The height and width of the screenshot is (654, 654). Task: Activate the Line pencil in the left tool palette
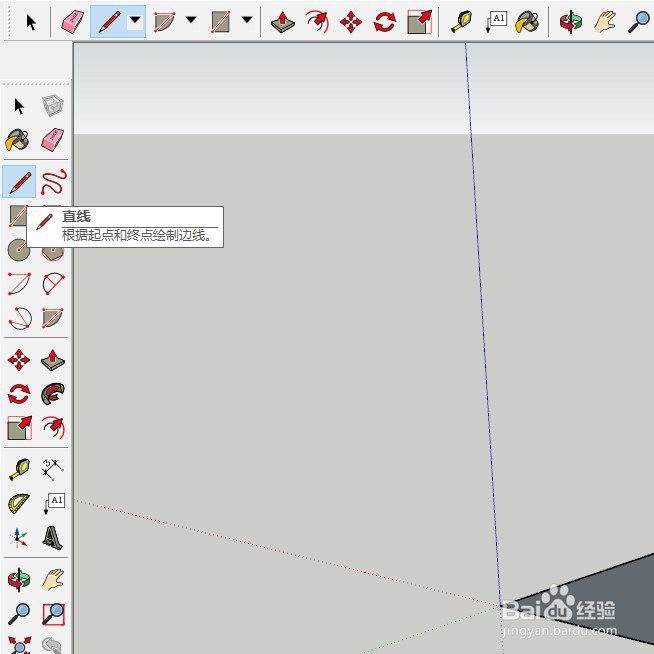click(x=19, y=182)
